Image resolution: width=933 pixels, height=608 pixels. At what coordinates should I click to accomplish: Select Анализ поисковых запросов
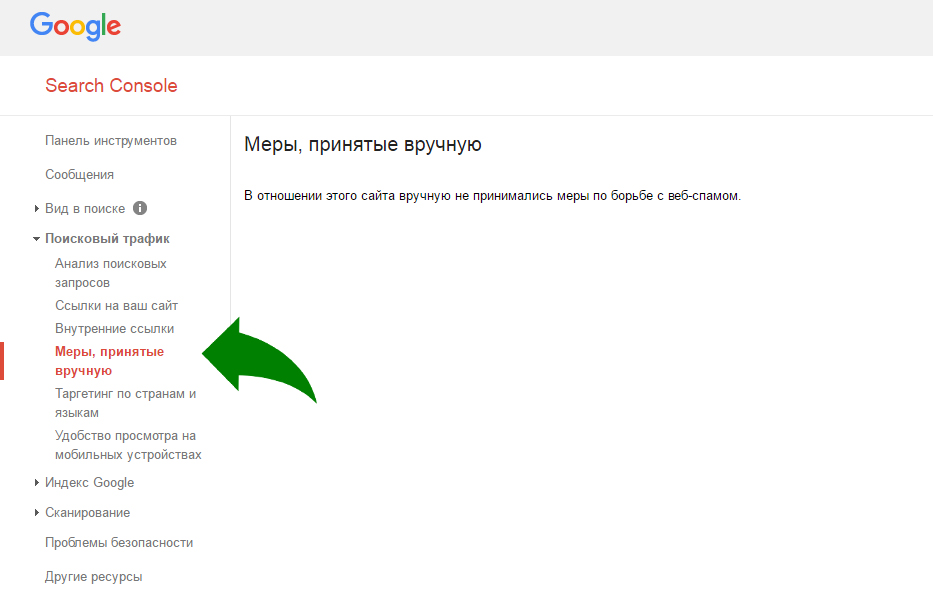110,272
